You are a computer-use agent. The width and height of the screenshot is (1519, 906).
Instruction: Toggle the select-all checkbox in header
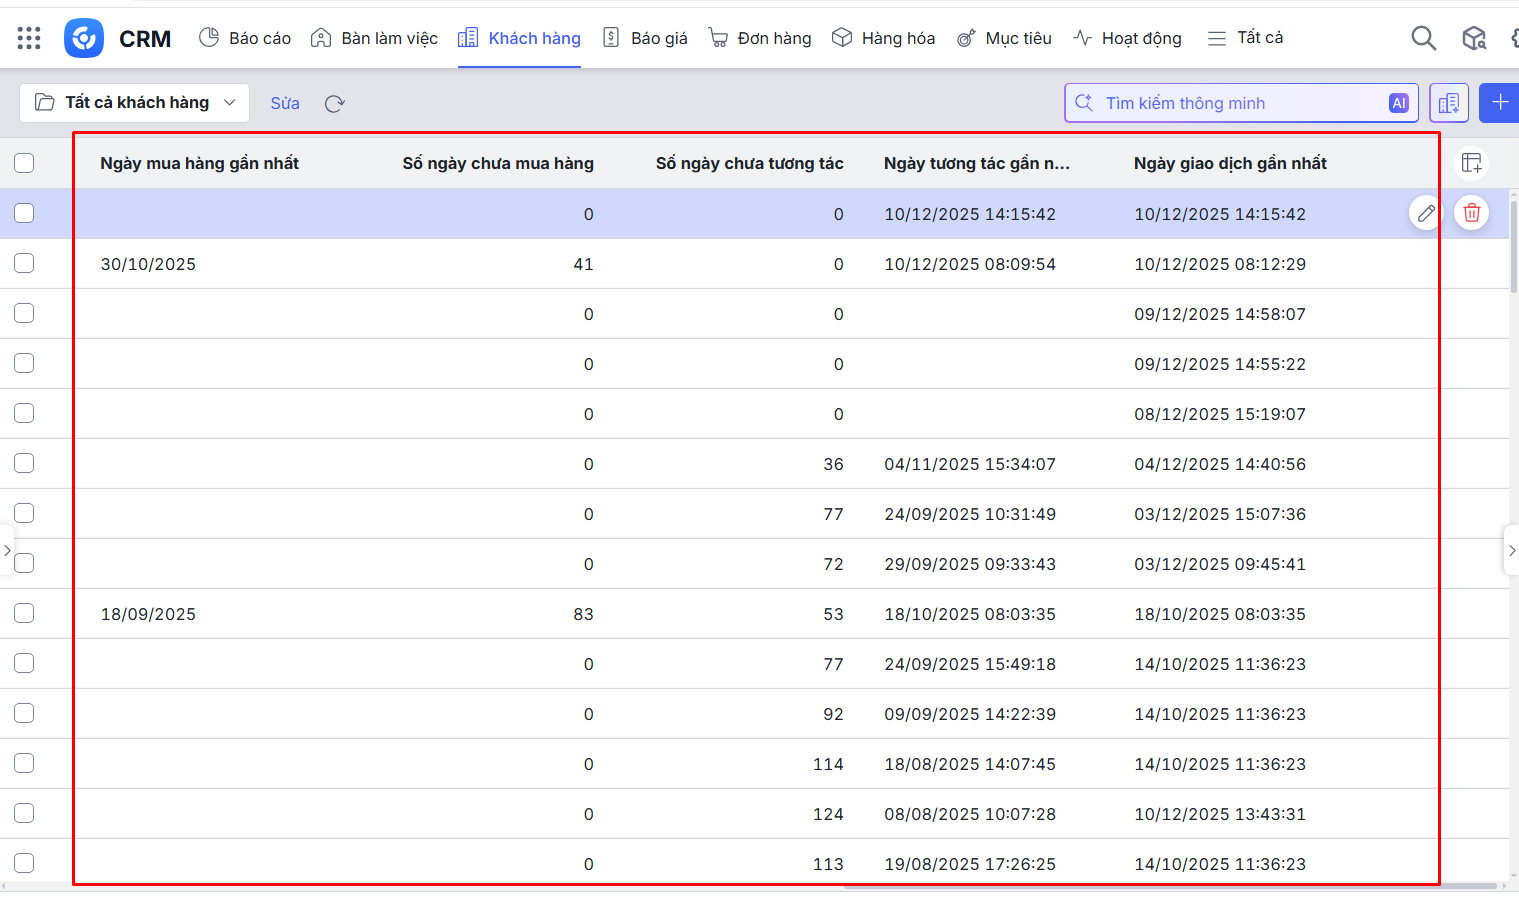coord(24,163)
